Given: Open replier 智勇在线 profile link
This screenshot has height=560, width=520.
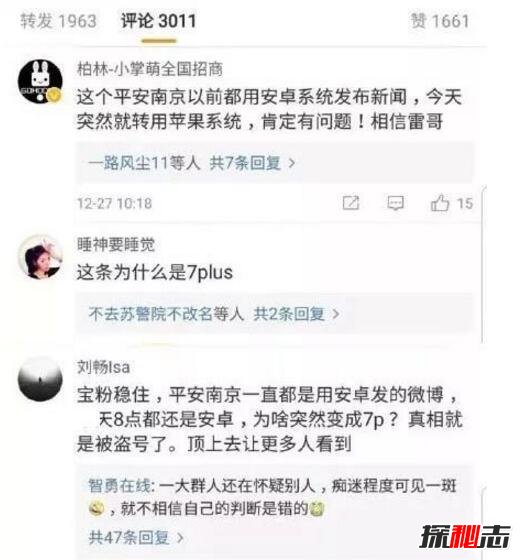Looking at the screenshot, I should [x=119, y=486].
